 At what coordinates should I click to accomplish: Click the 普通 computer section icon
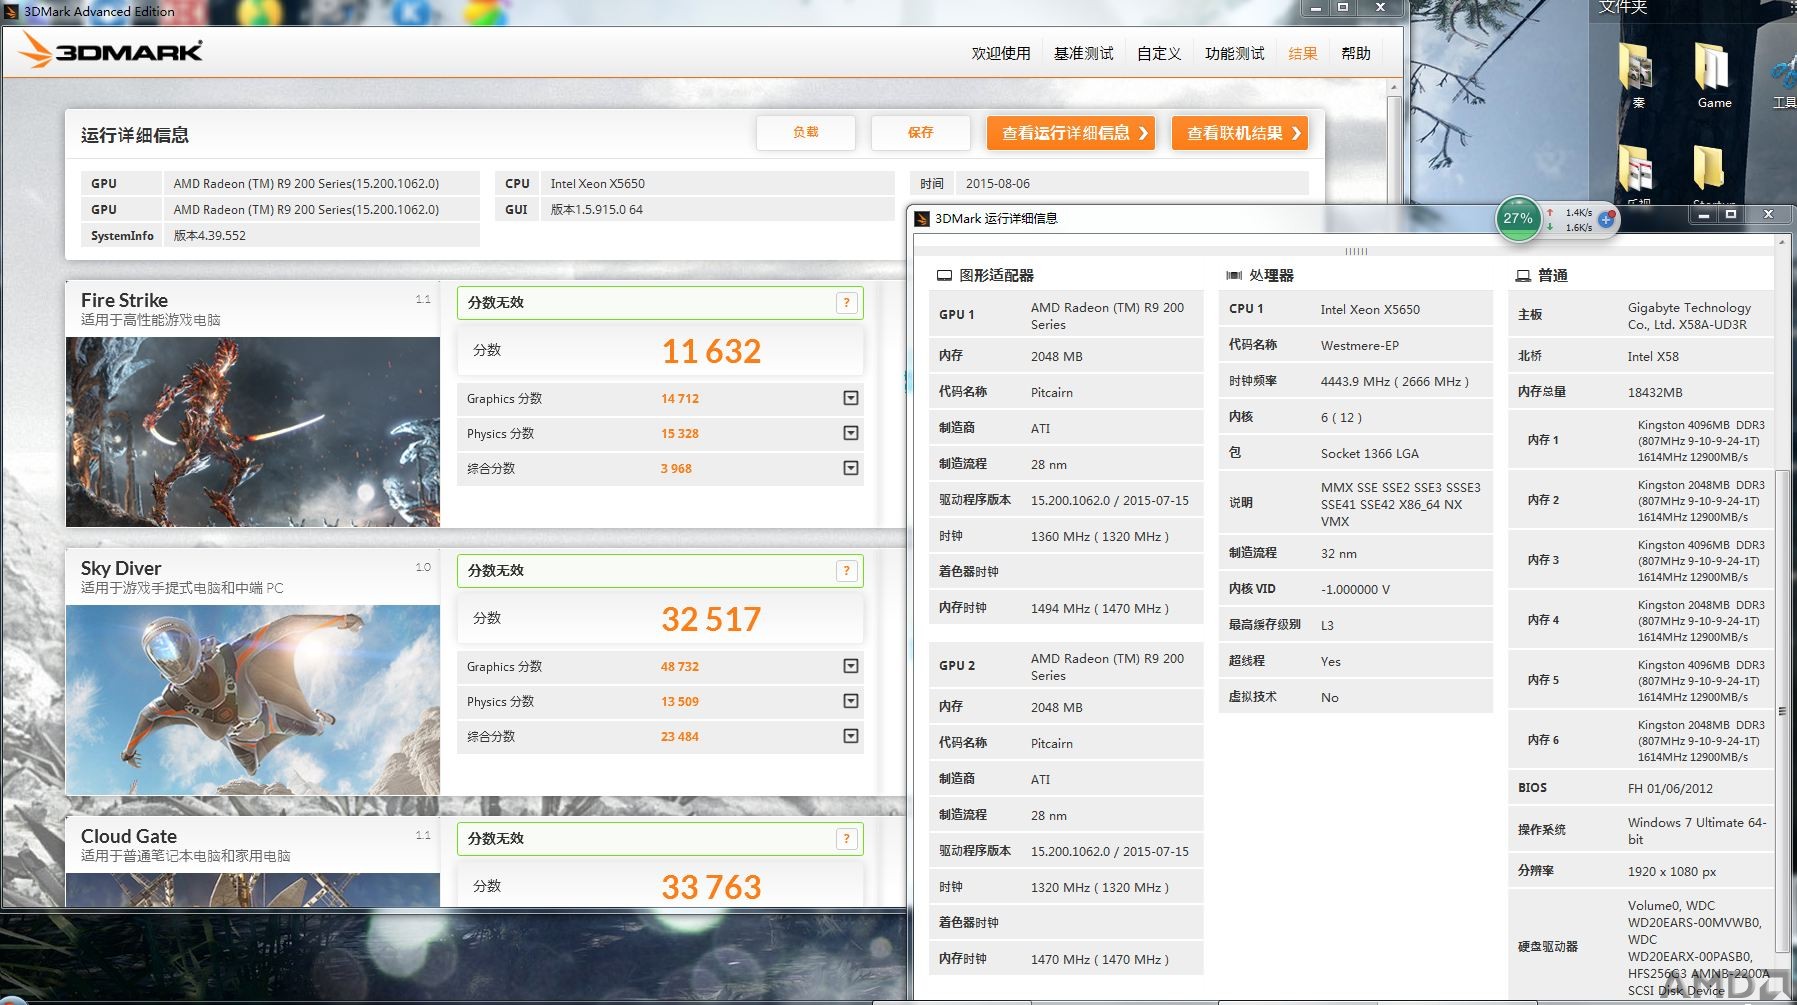point(1523,275)
